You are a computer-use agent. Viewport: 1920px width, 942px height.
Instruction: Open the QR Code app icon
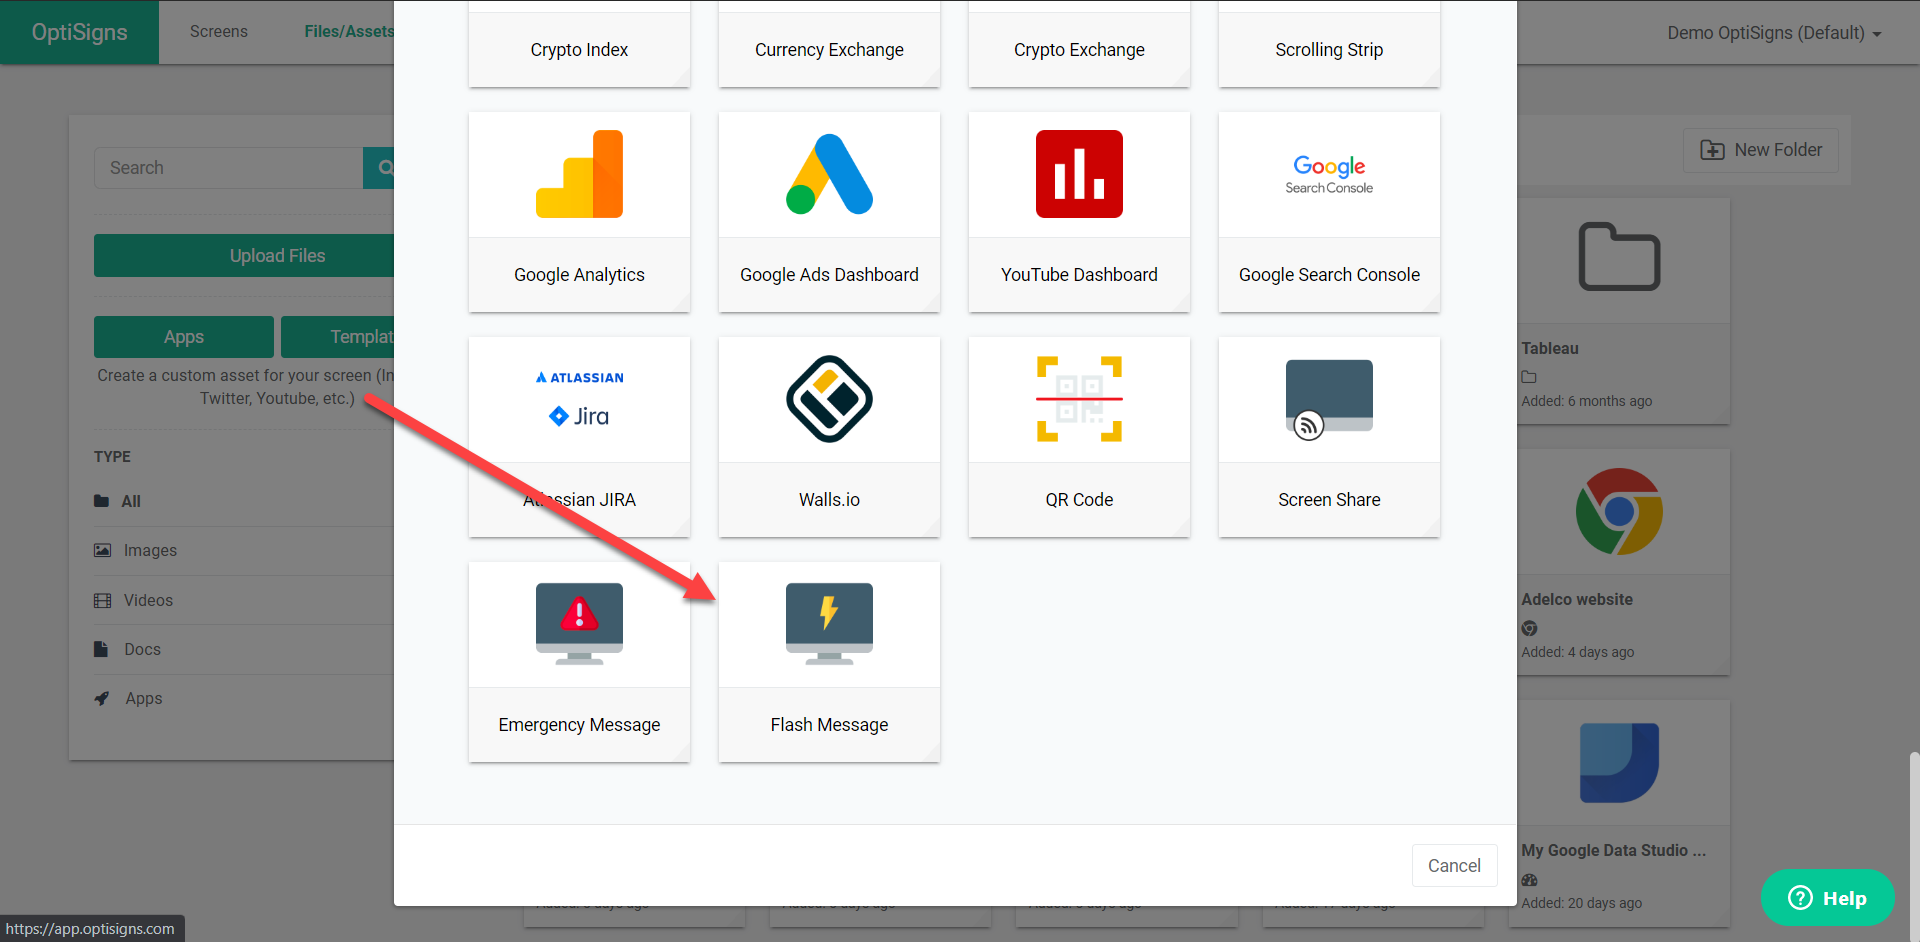coord(1079,399)
